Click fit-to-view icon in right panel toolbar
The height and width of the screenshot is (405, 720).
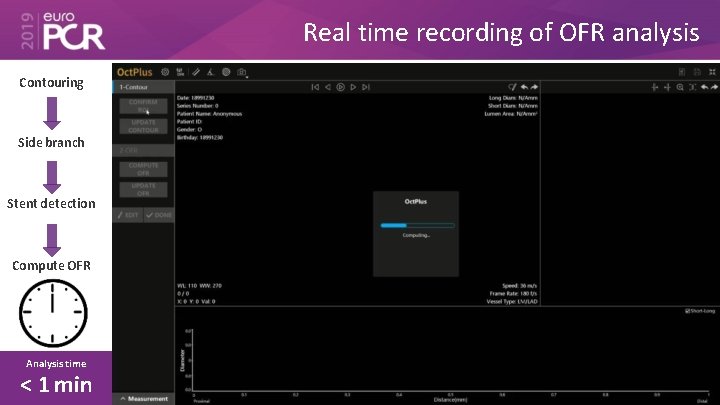[692, 87]
